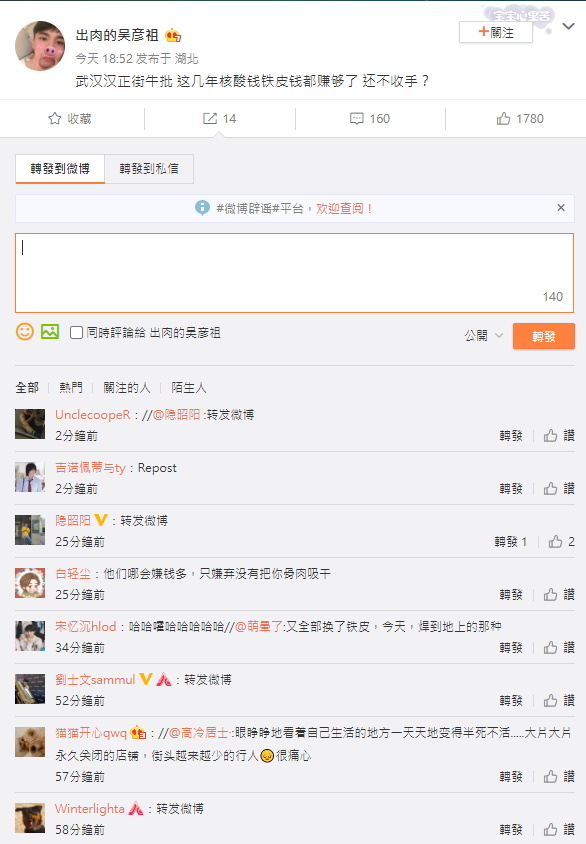This screenshot has height=844, width=586.
Task: Select the 熱門 filter tab
Action: [x=70, y=388]
